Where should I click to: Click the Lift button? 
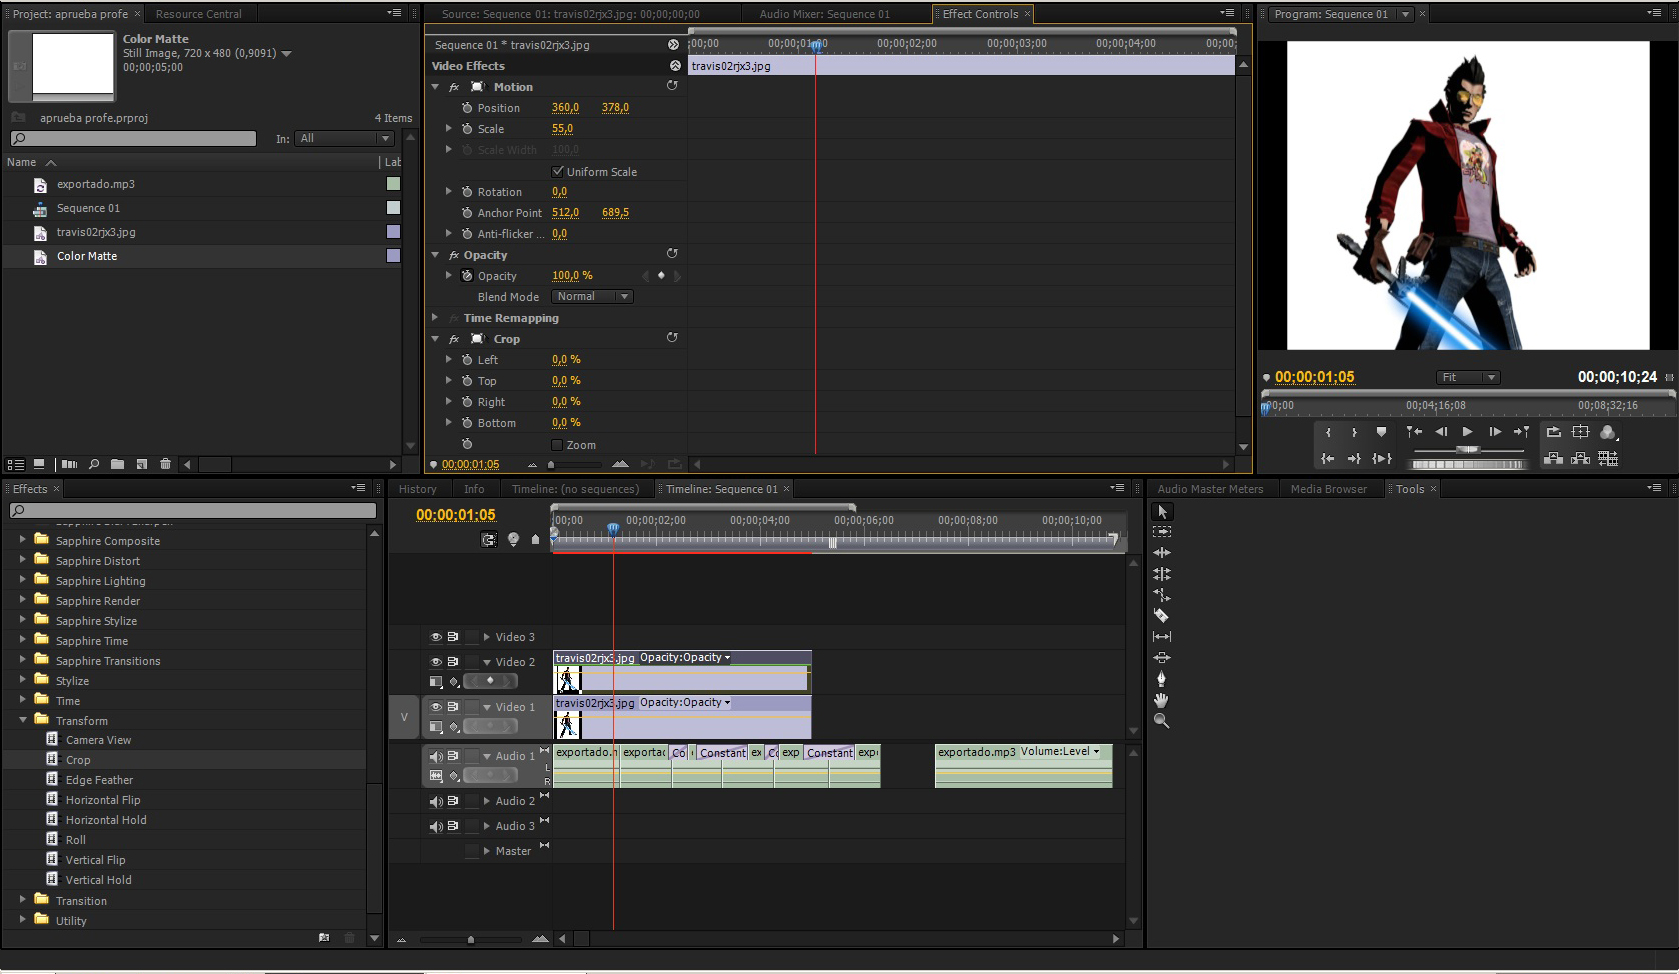(x=1553, y=459)
